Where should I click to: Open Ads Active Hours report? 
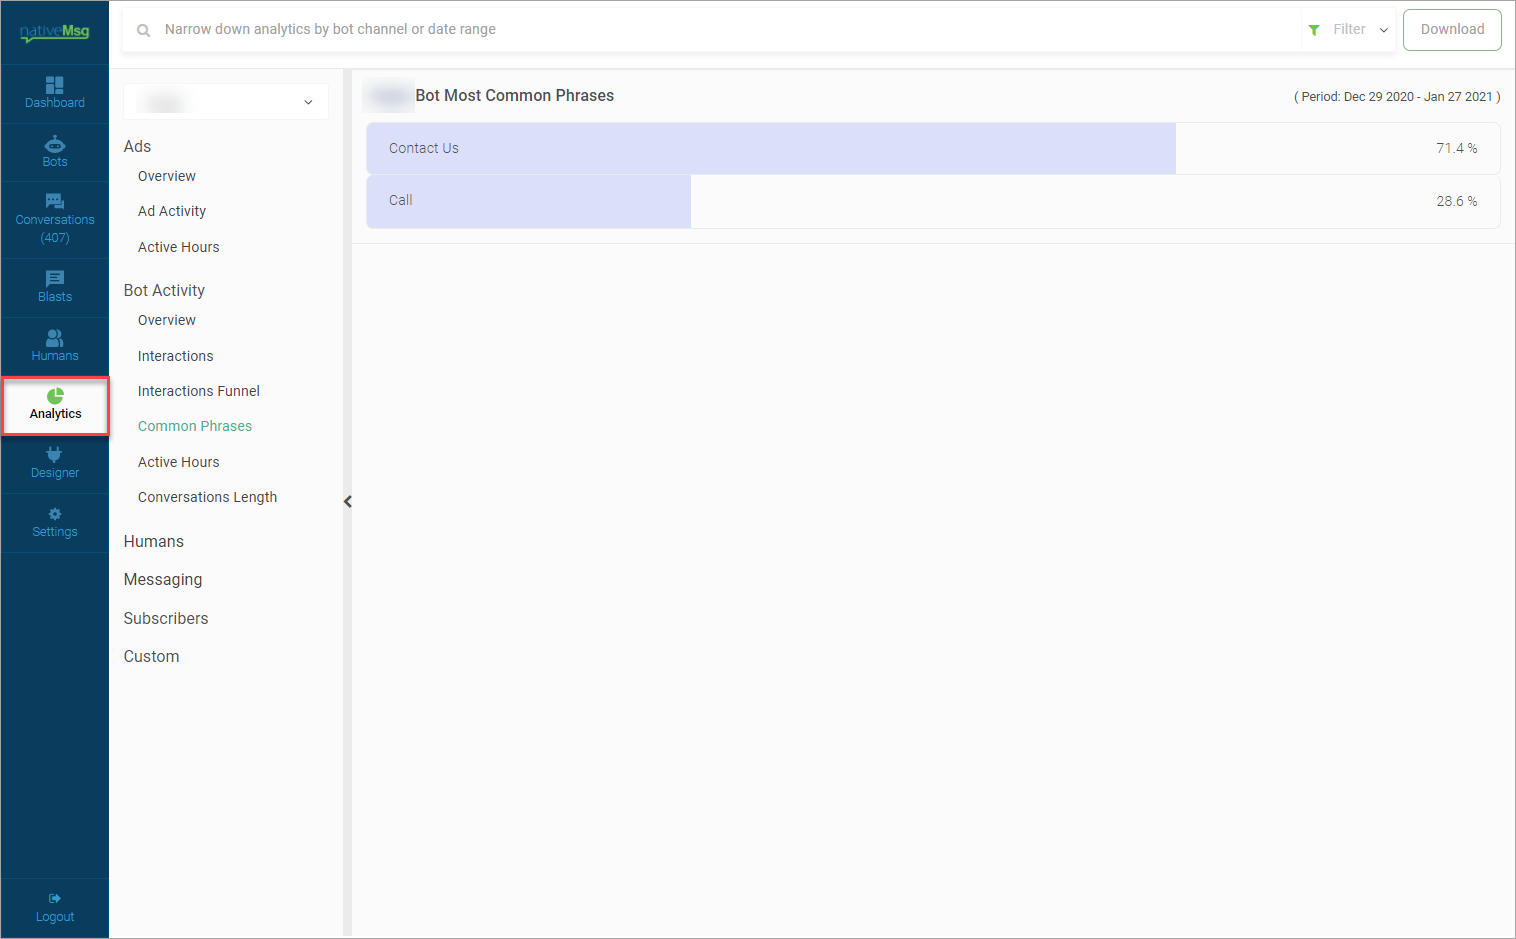pos(179,247)
